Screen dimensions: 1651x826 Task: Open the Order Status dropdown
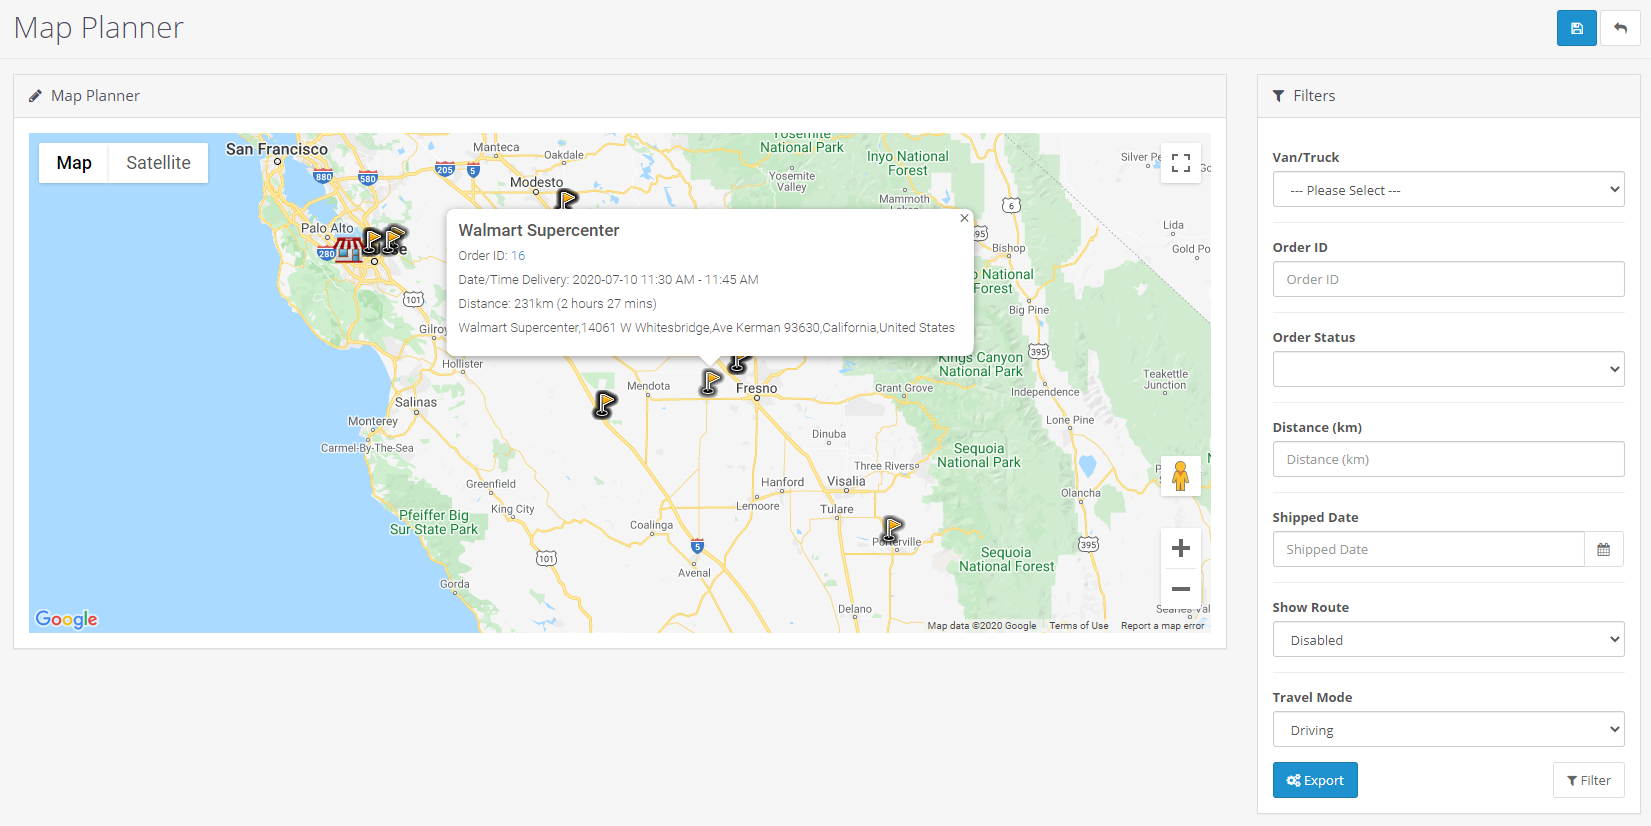(x=1448, y=369)
